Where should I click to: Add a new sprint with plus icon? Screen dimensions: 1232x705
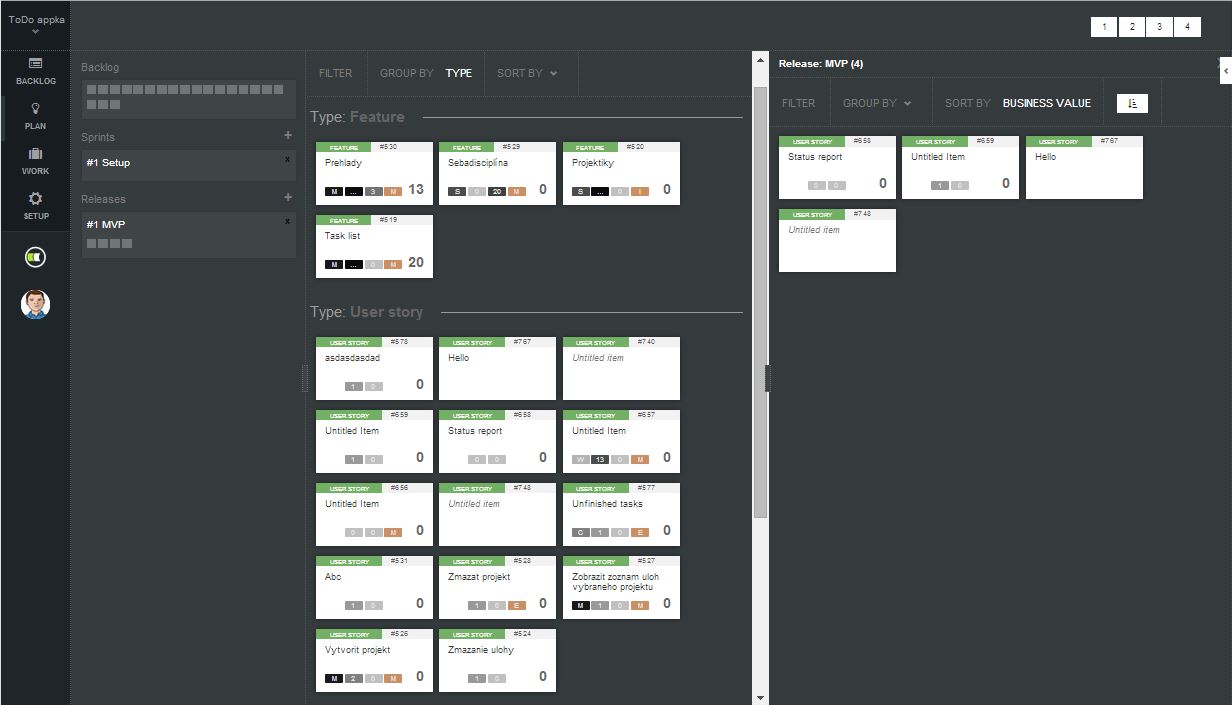pyautogui.click(x=288, y=136)
